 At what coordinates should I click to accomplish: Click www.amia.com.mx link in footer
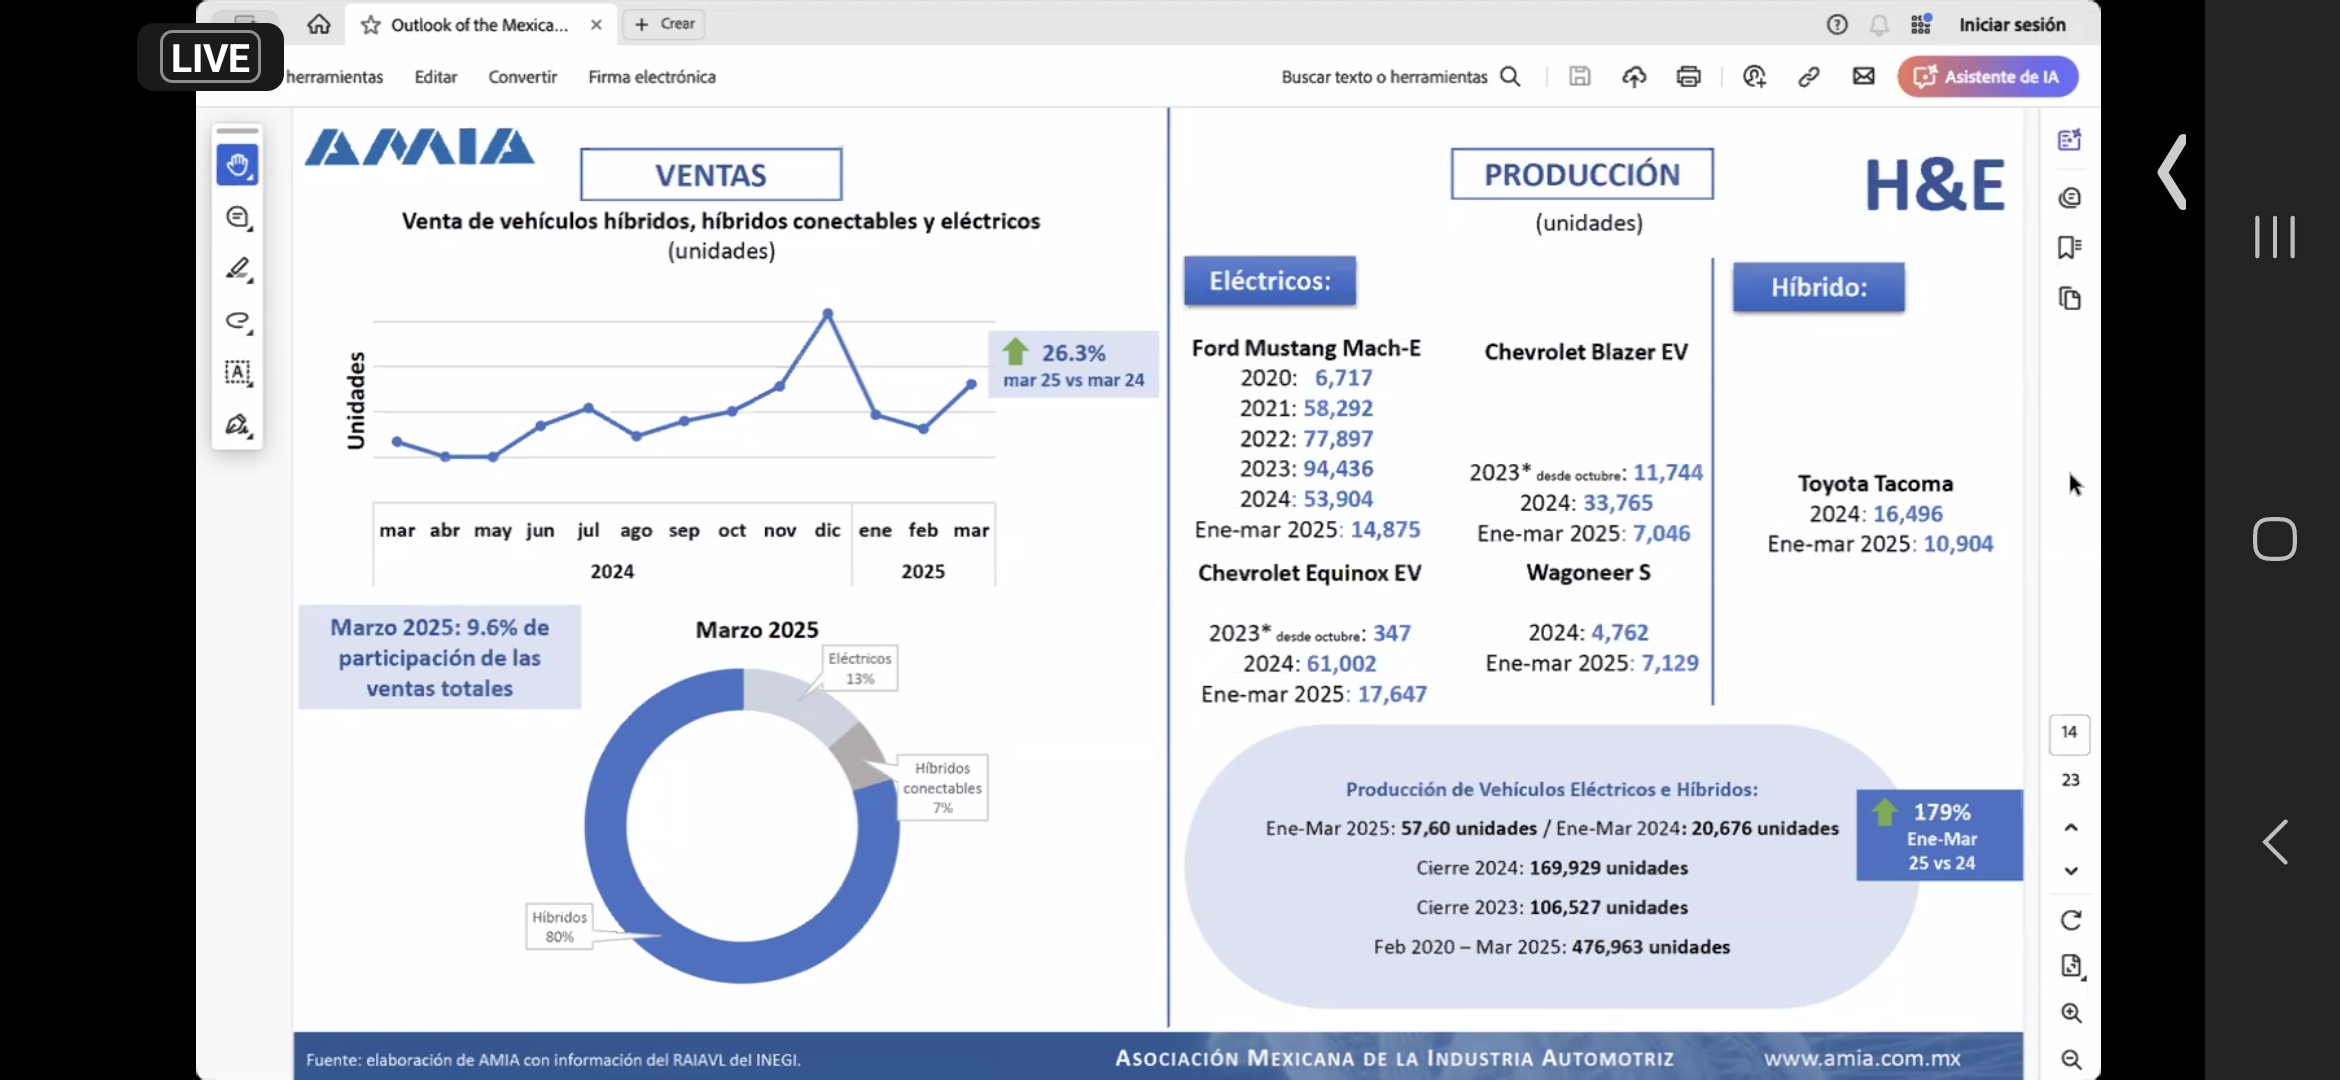1862,1058
